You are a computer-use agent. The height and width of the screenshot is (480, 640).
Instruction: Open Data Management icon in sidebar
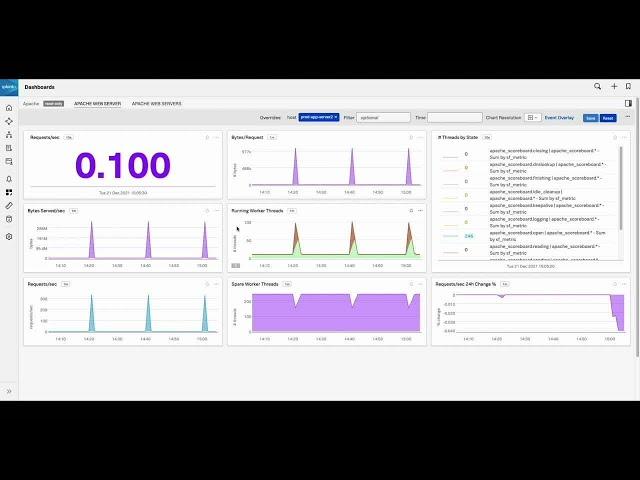point(9,219)
